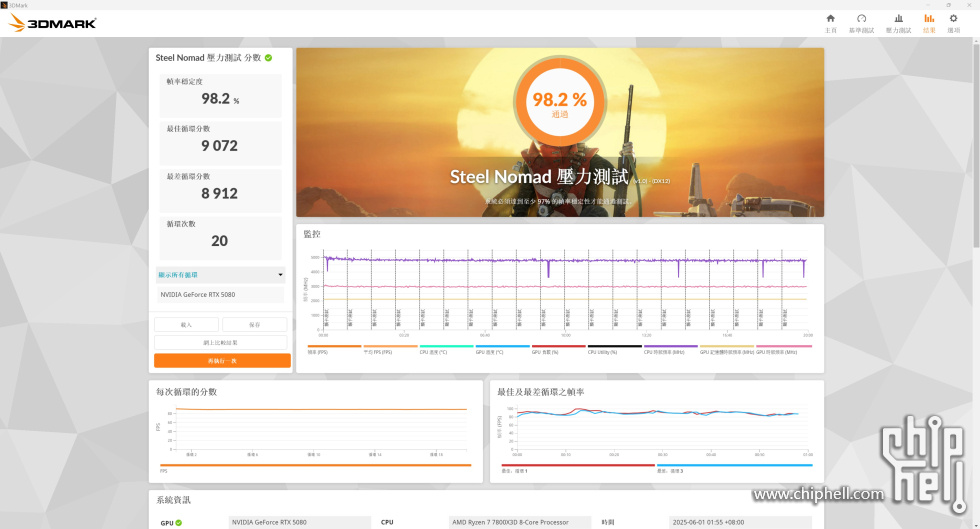The image size is (980, 529).
Task: Click best loop score 9 072
Action: pyautogui.click(x=219, y=146)
